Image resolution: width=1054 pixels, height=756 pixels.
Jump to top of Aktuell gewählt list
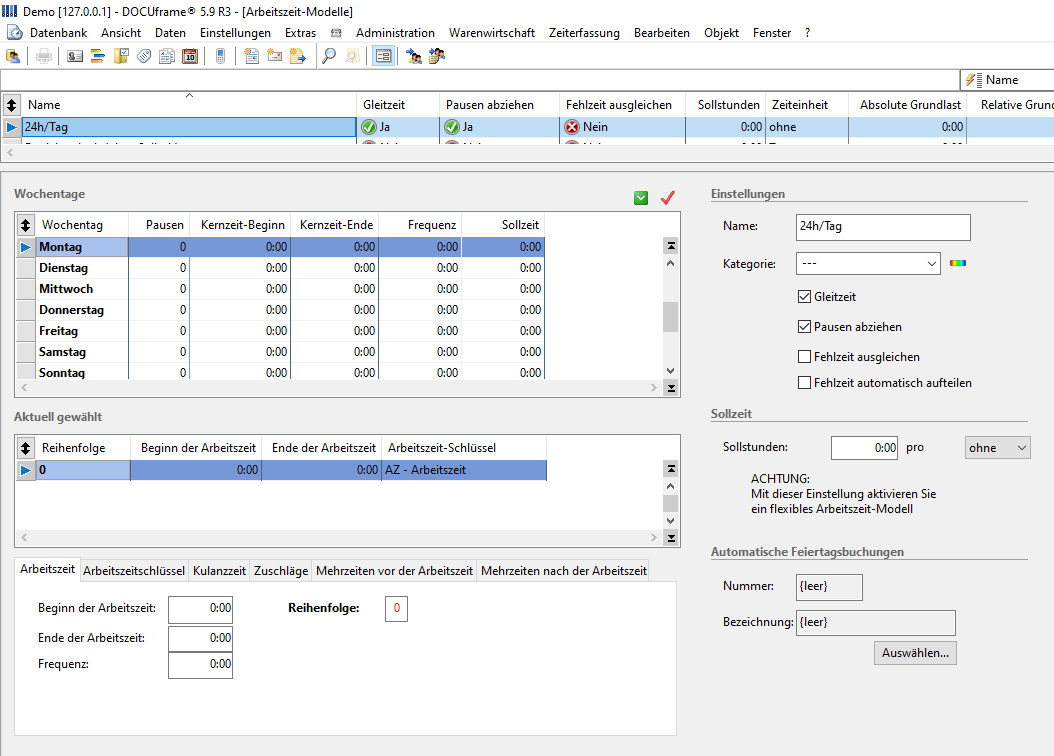click(671, 468)
